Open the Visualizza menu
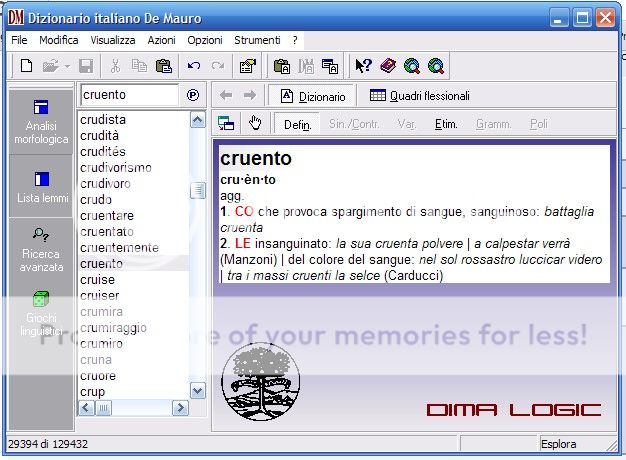Screen dimensions: 626x460 pos(113,40)
